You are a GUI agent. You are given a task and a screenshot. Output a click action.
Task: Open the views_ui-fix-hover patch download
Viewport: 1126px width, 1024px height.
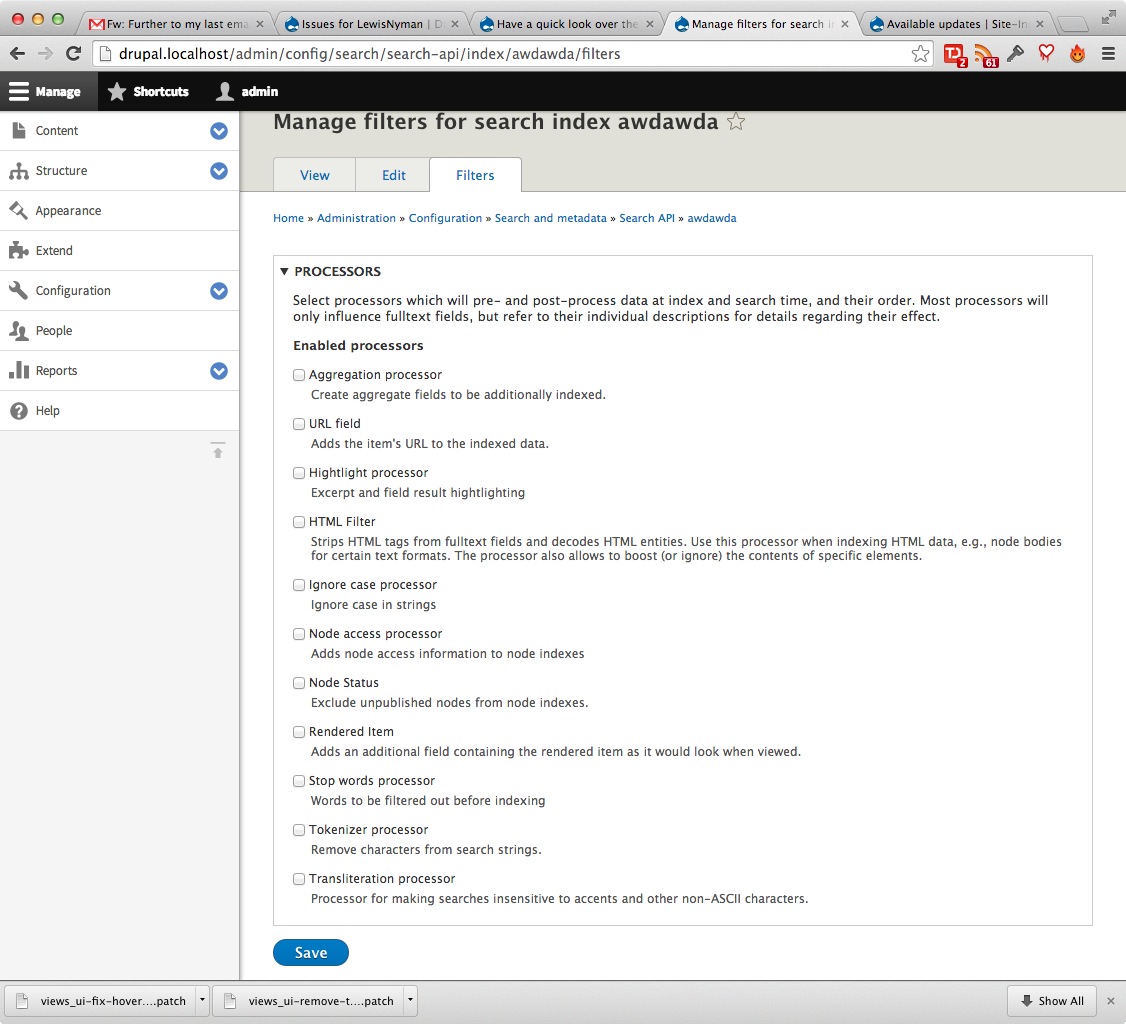point(100,1000)
